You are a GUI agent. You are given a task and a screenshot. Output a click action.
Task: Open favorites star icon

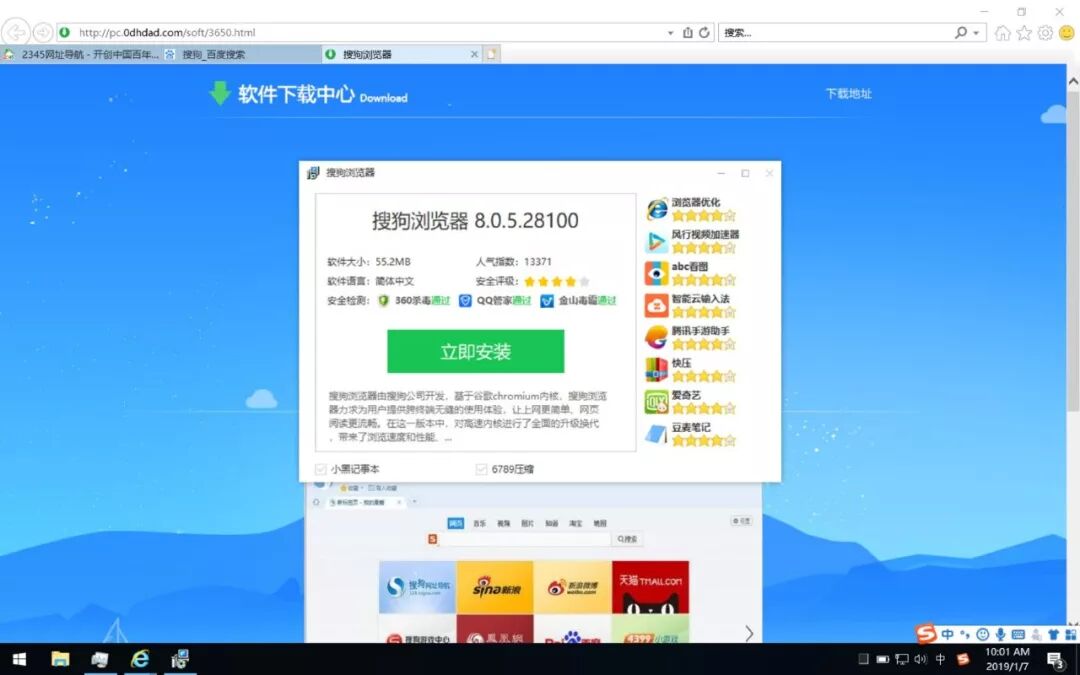click(x=1024, y=32)
